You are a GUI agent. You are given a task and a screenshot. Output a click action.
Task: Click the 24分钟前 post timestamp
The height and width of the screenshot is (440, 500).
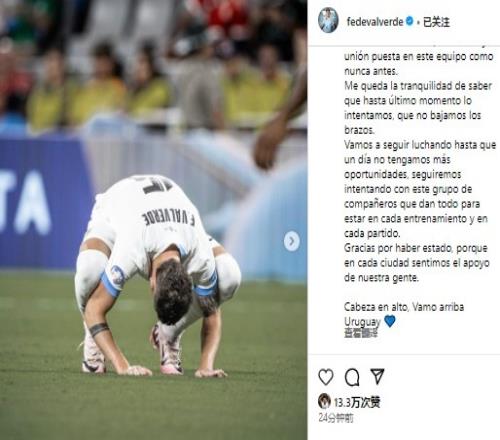pos(336,418)
